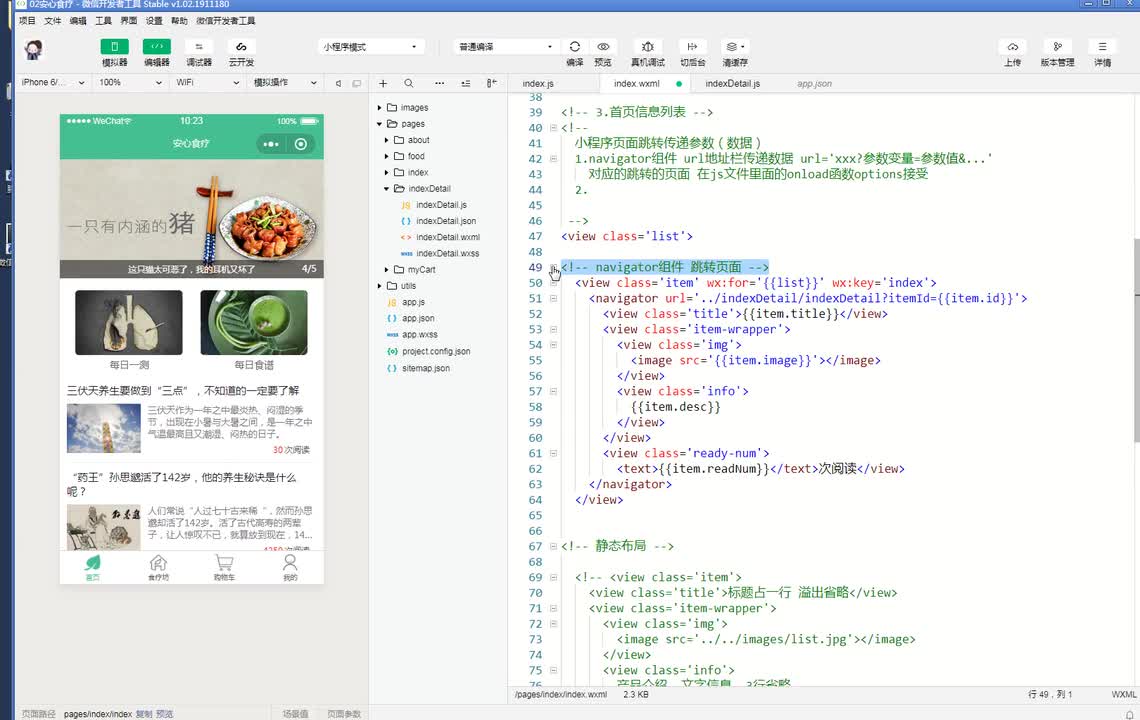Tap the 购物车 cart tab in simulator
1140x720 pixels.
pos(224,567)
